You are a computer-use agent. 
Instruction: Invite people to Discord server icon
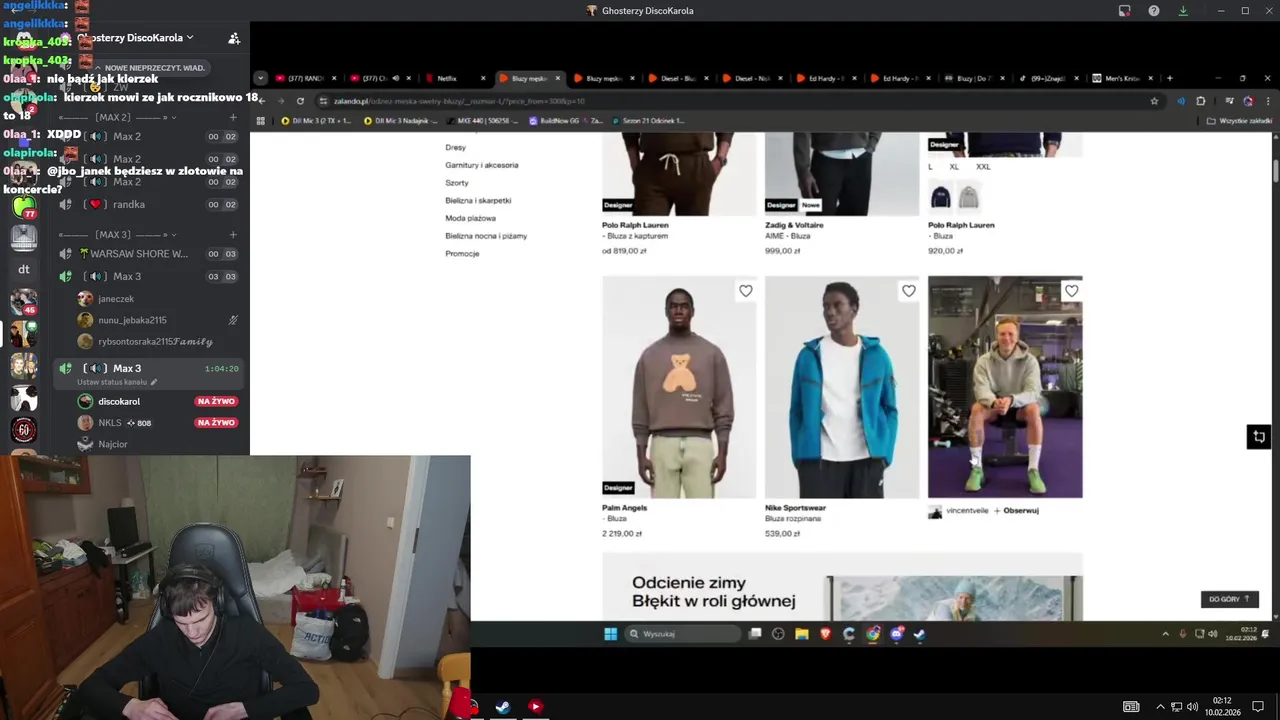click(234, 38)
